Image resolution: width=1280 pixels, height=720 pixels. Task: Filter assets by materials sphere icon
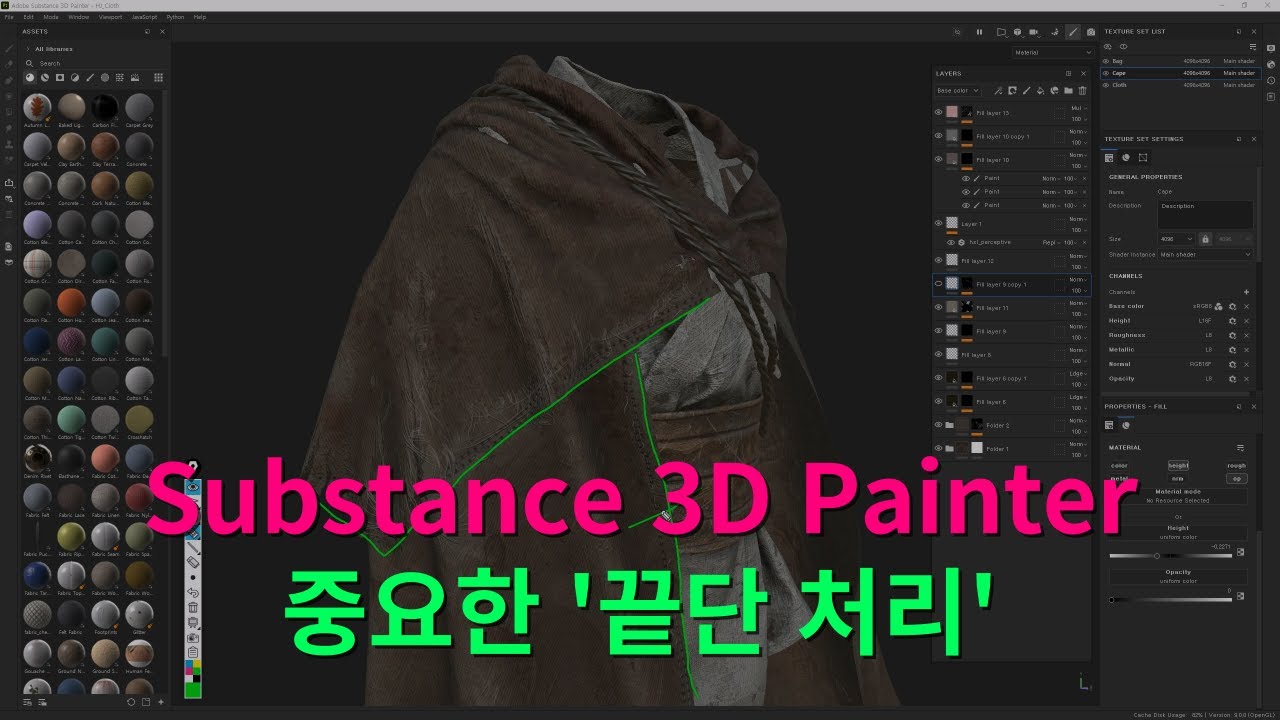[30, 77]
